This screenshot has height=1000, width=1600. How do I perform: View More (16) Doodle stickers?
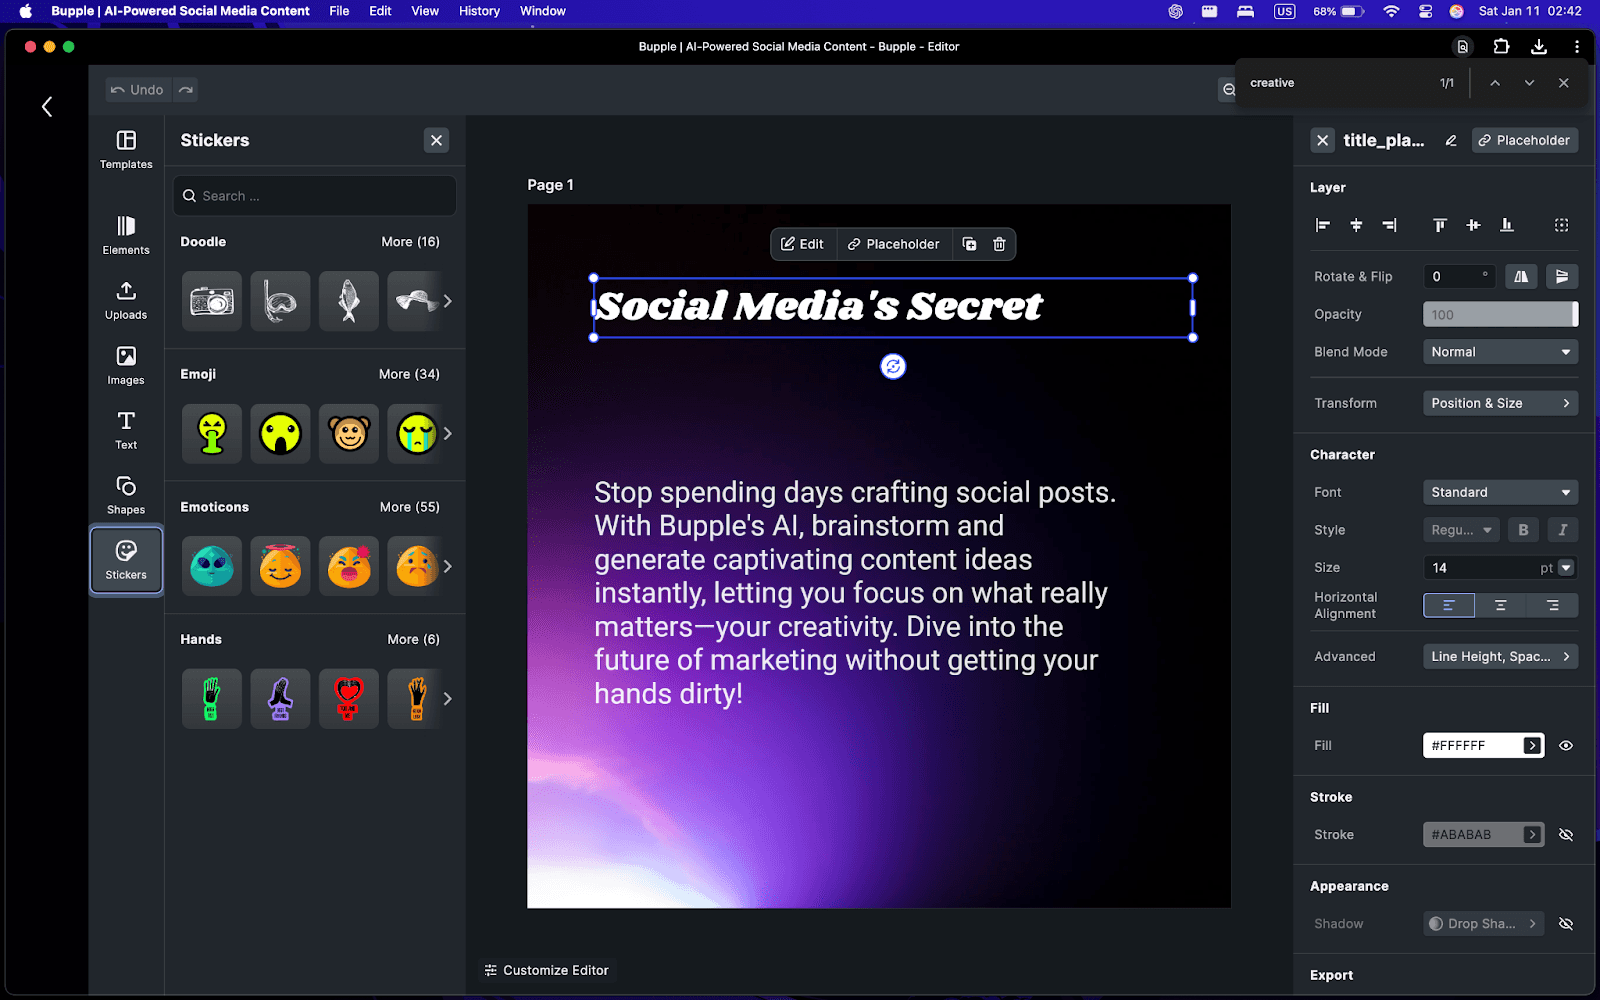[410, 242]
